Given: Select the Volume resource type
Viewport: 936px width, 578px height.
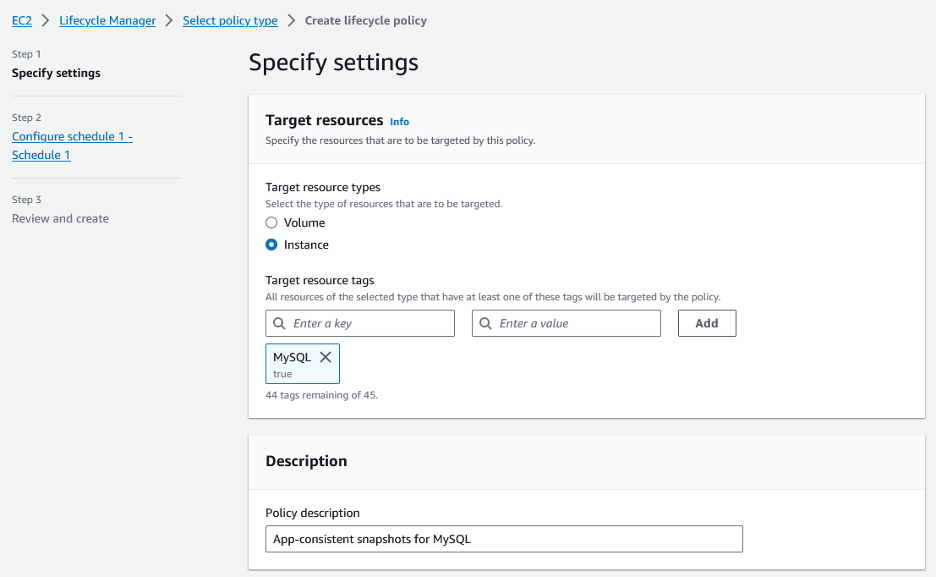Looking at the screenshot, I should click(x=270, y=223).
